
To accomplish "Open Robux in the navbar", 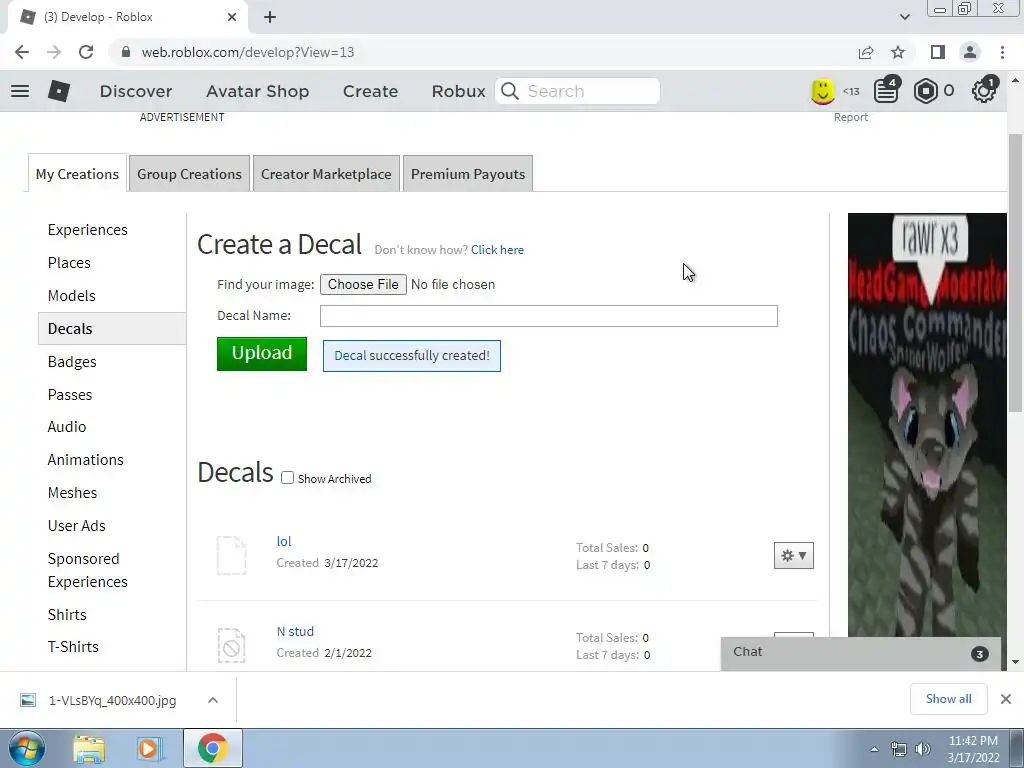I will pos(458,91).
